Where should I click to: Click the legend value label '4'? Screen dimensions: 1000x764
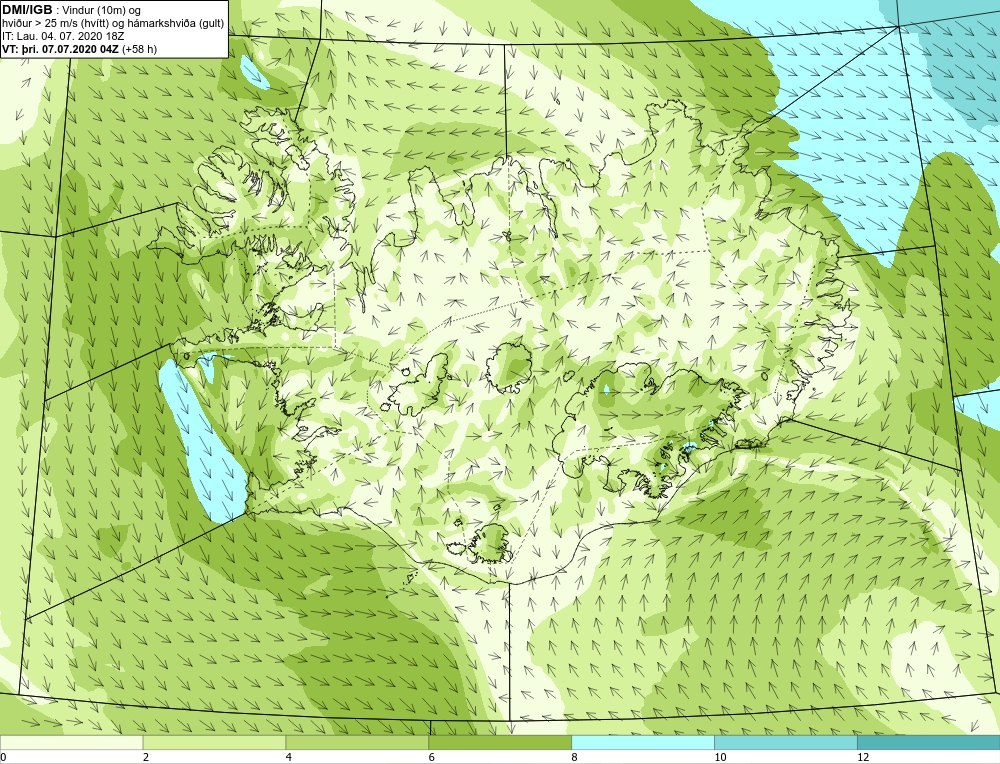coord(289,757)
